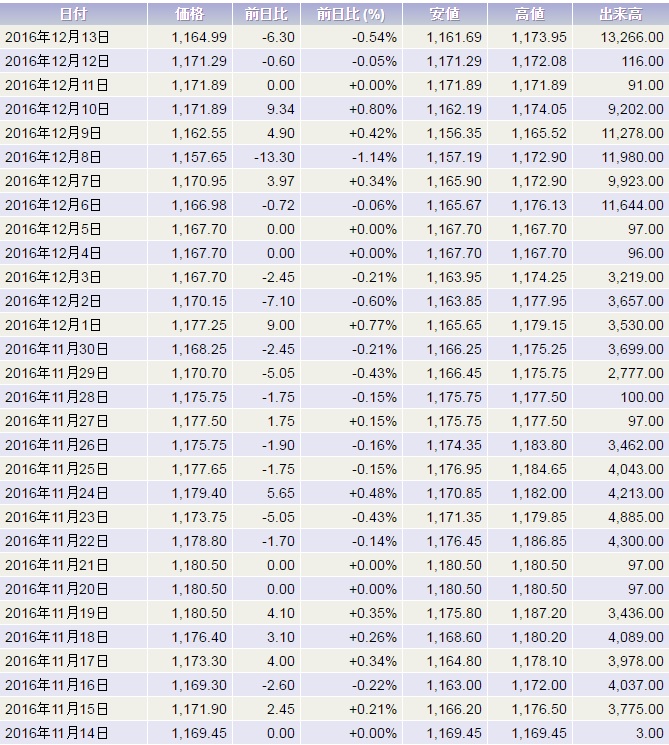Select the 出来高 column header
The height and width of the screenshot is (745, 669).
[x=619, y=14]
